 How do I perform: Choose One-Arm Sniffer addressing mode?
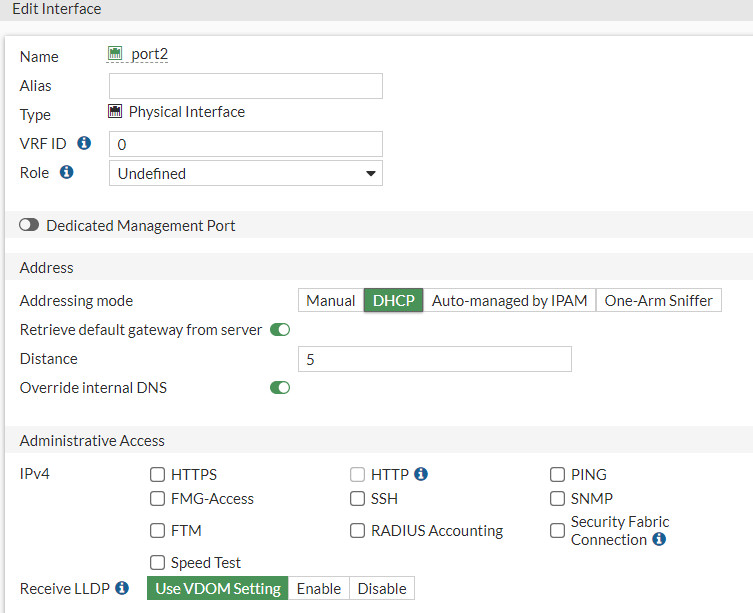coord(658,300)
